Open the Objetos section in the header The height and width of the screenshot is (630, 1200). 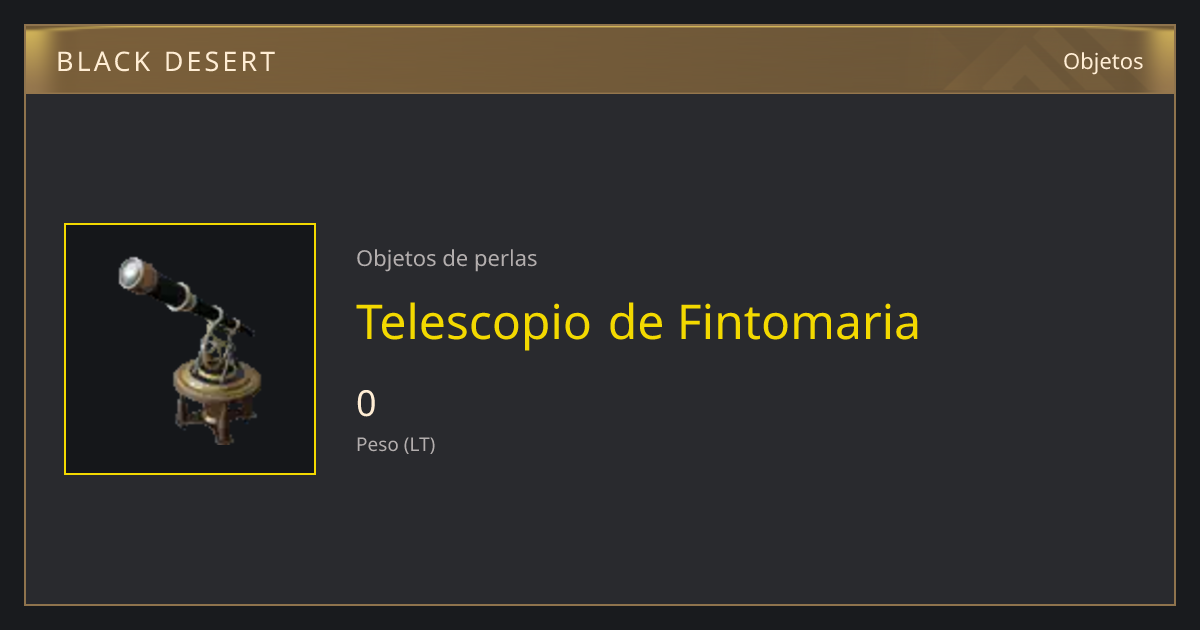coord(1103,61)
